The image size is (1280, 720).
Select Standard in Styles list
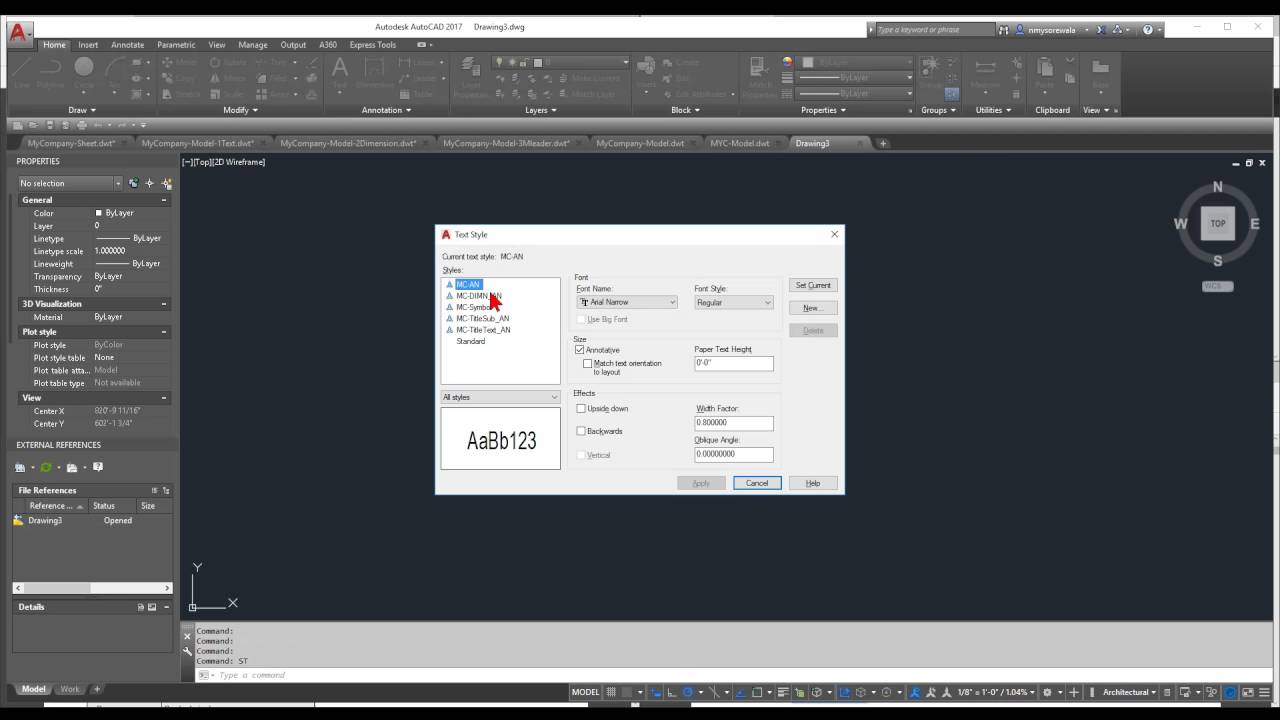click(471, 341)
